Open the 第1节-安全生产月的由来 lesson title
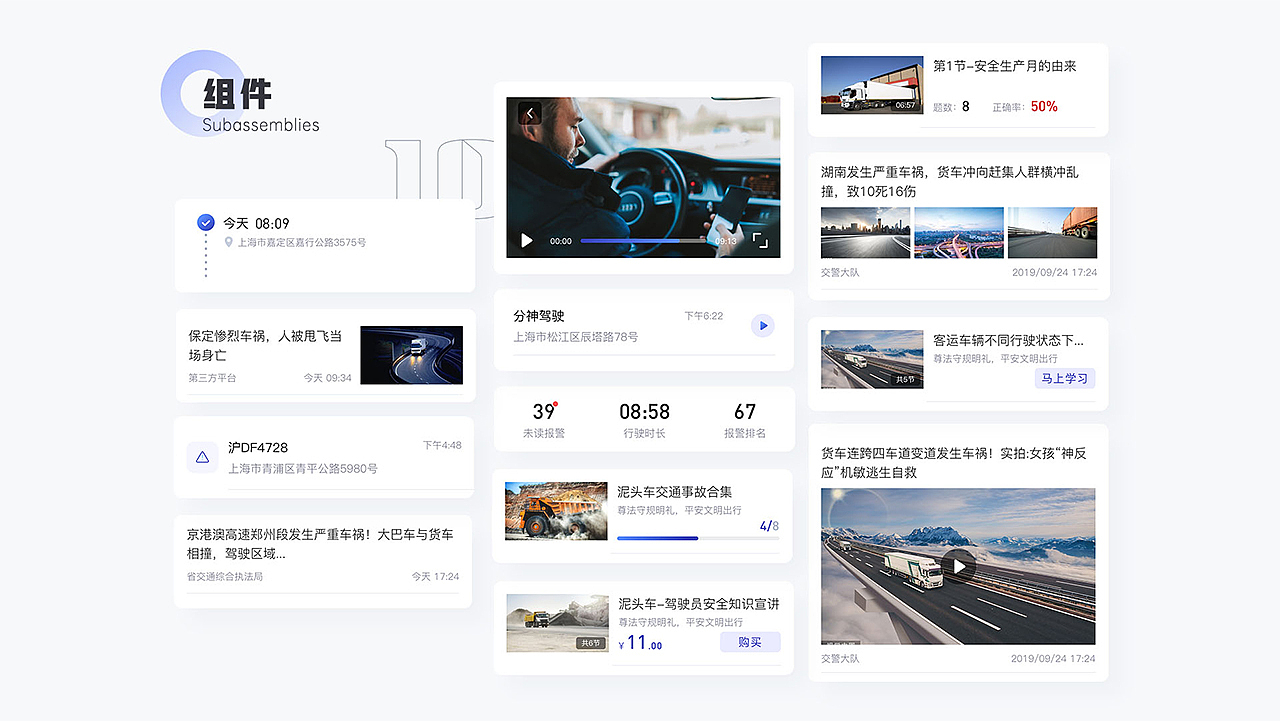Viewport: 1280px width, 721px height. (1005, 66)
